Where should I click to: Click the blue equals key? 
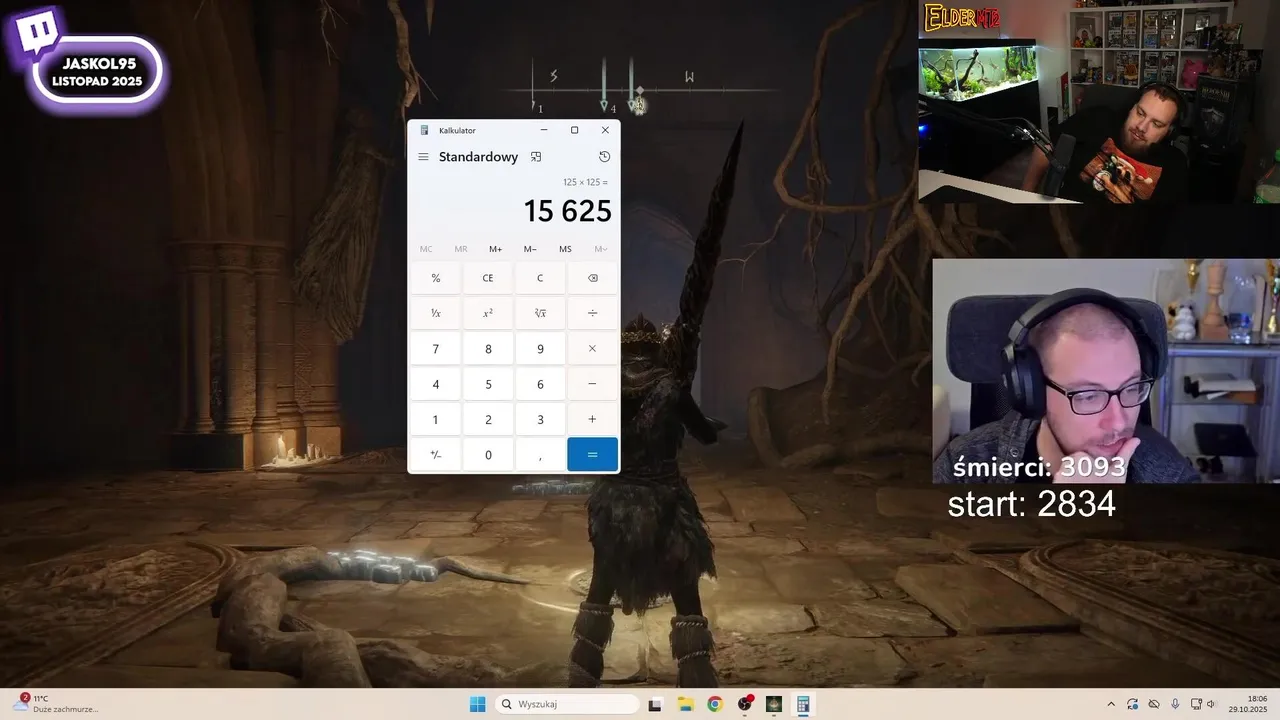592,454
